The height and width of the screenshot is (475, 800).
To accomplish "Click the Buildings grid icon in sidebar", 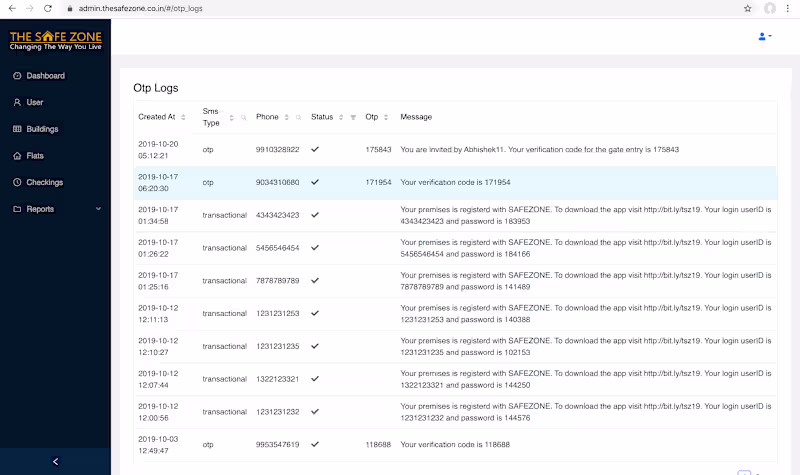I will [17, 129].
